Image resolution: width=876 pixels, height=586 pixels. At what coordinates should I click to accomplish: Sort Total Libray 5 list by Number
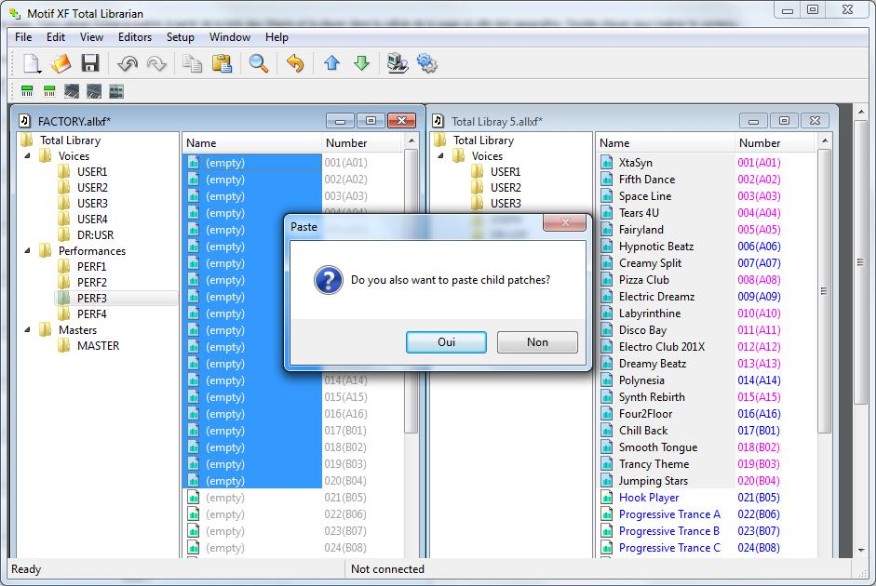coord(775,143)
